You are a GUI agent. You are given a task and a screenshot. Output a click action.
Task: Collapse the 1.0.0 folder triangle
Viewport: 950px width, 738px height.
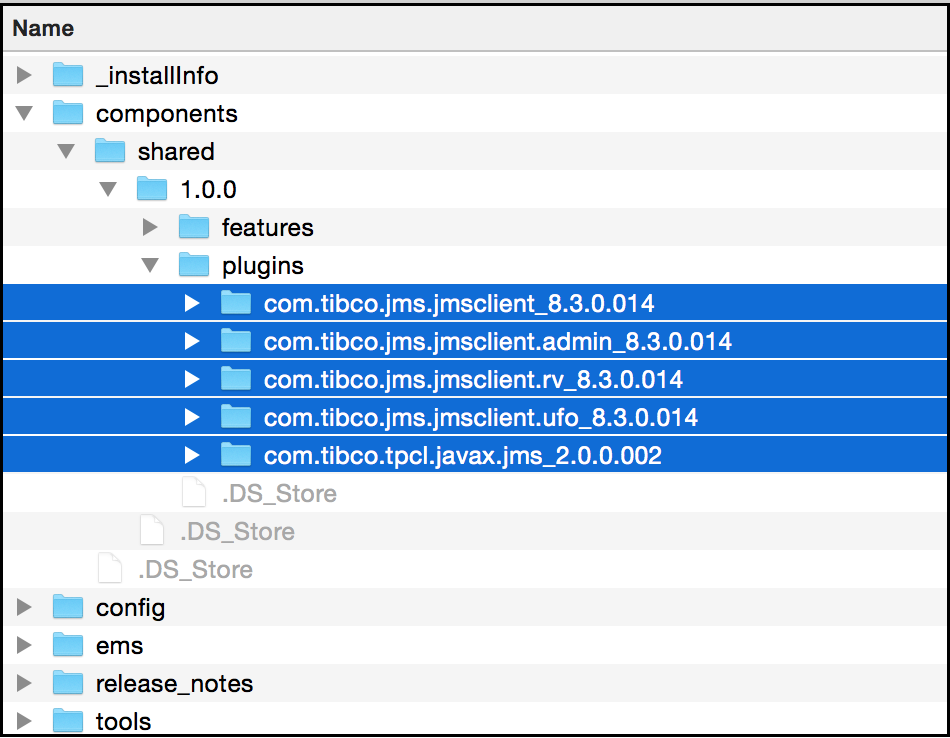click(109, 189)
